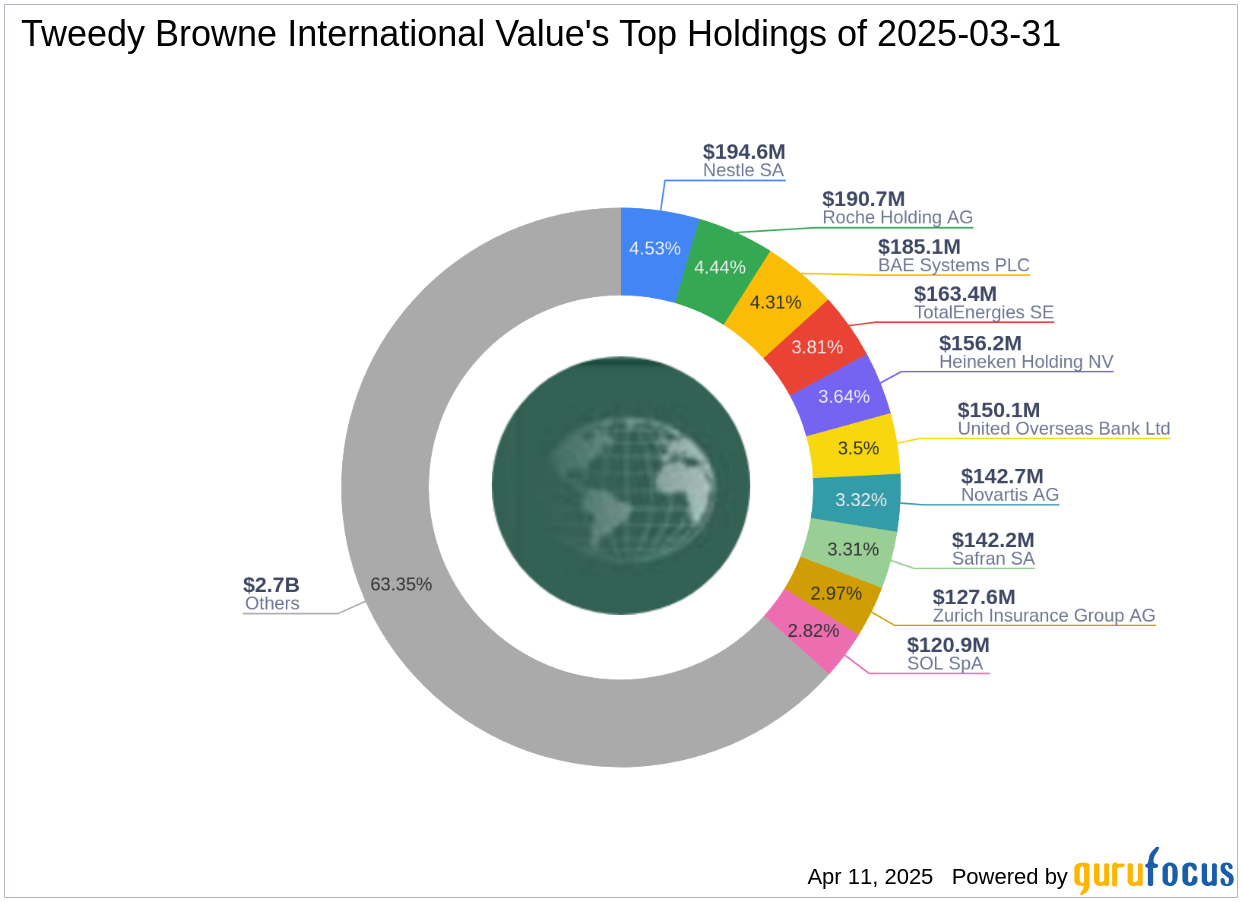Click the $190.7M value
The height and width of the screenshot is (902, 1242).
pos(862,199)
